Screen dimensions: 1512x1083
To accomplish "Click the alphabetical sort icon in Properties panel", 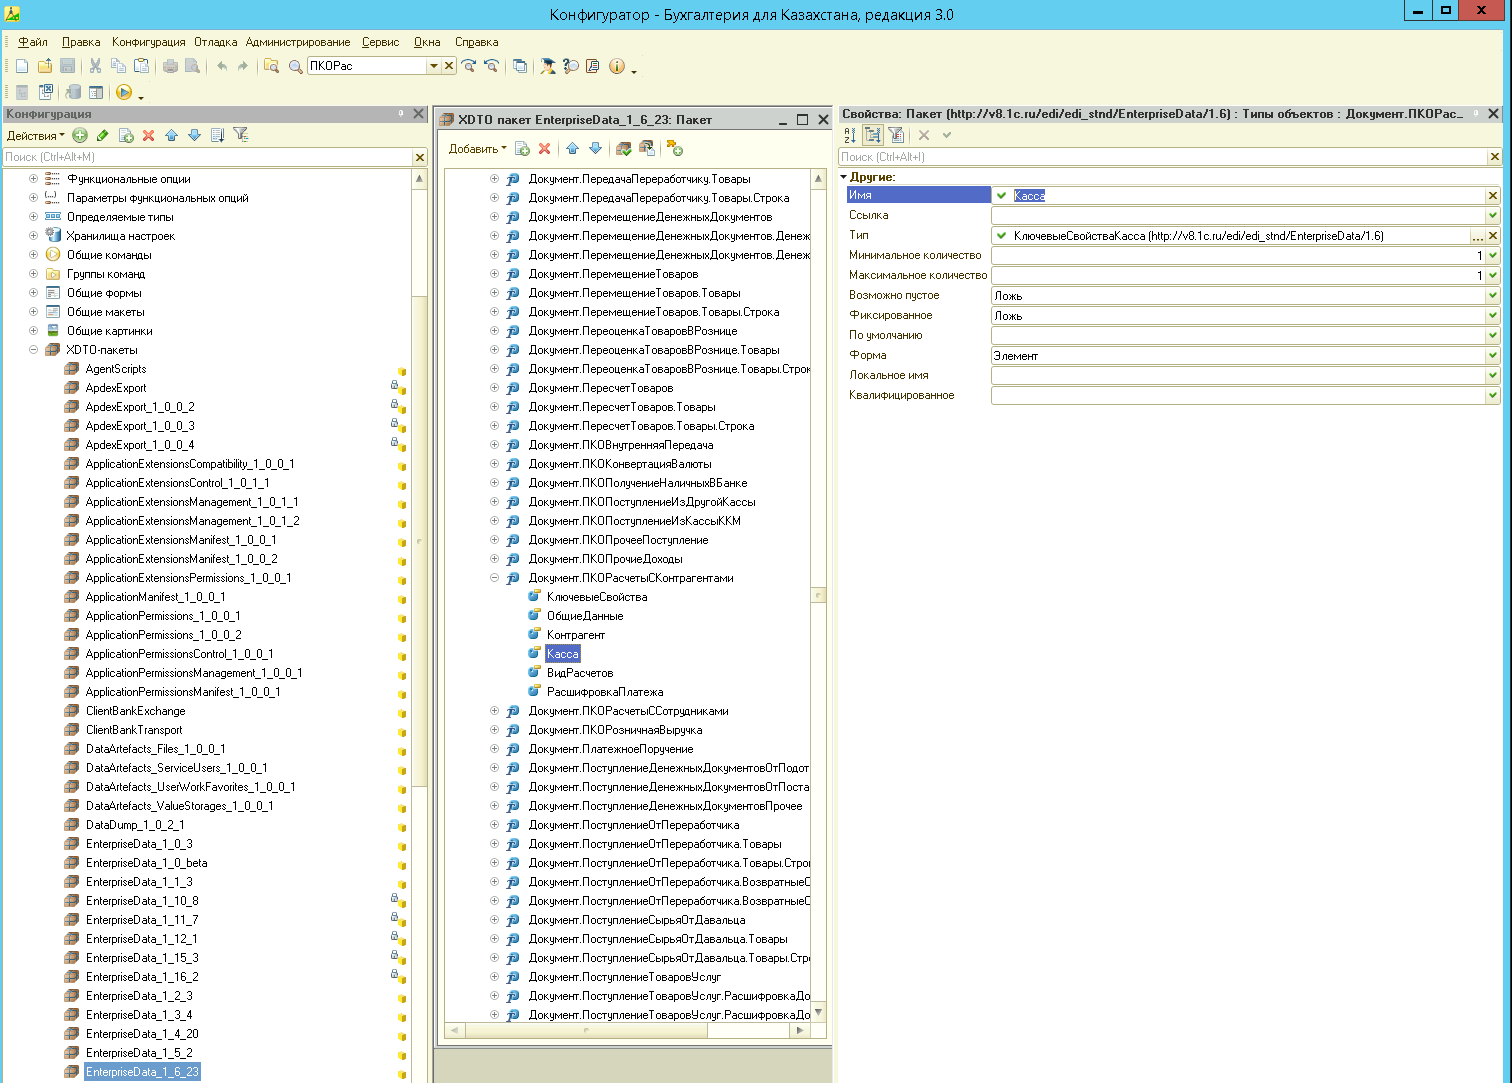I will [x=850, y=135].
